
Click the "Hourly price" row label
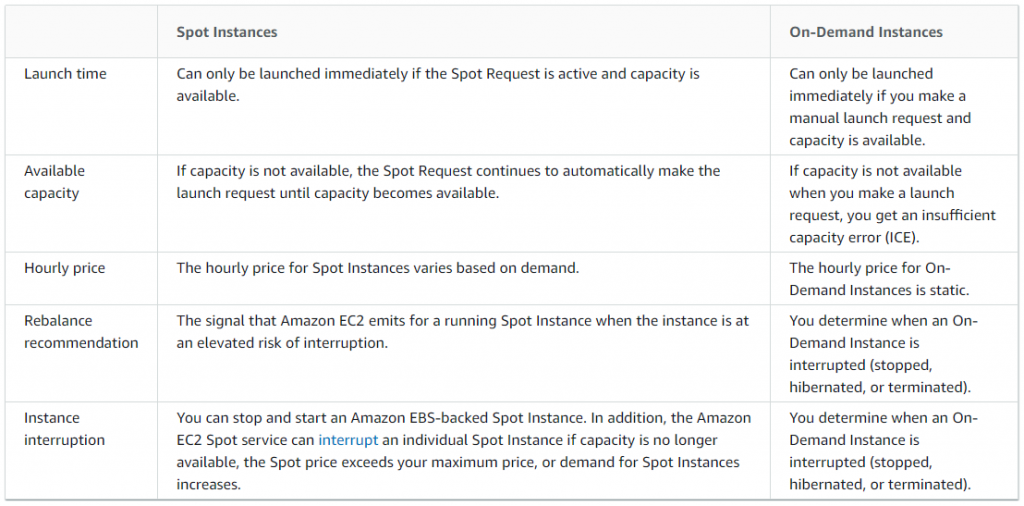[x=64, y=268]
